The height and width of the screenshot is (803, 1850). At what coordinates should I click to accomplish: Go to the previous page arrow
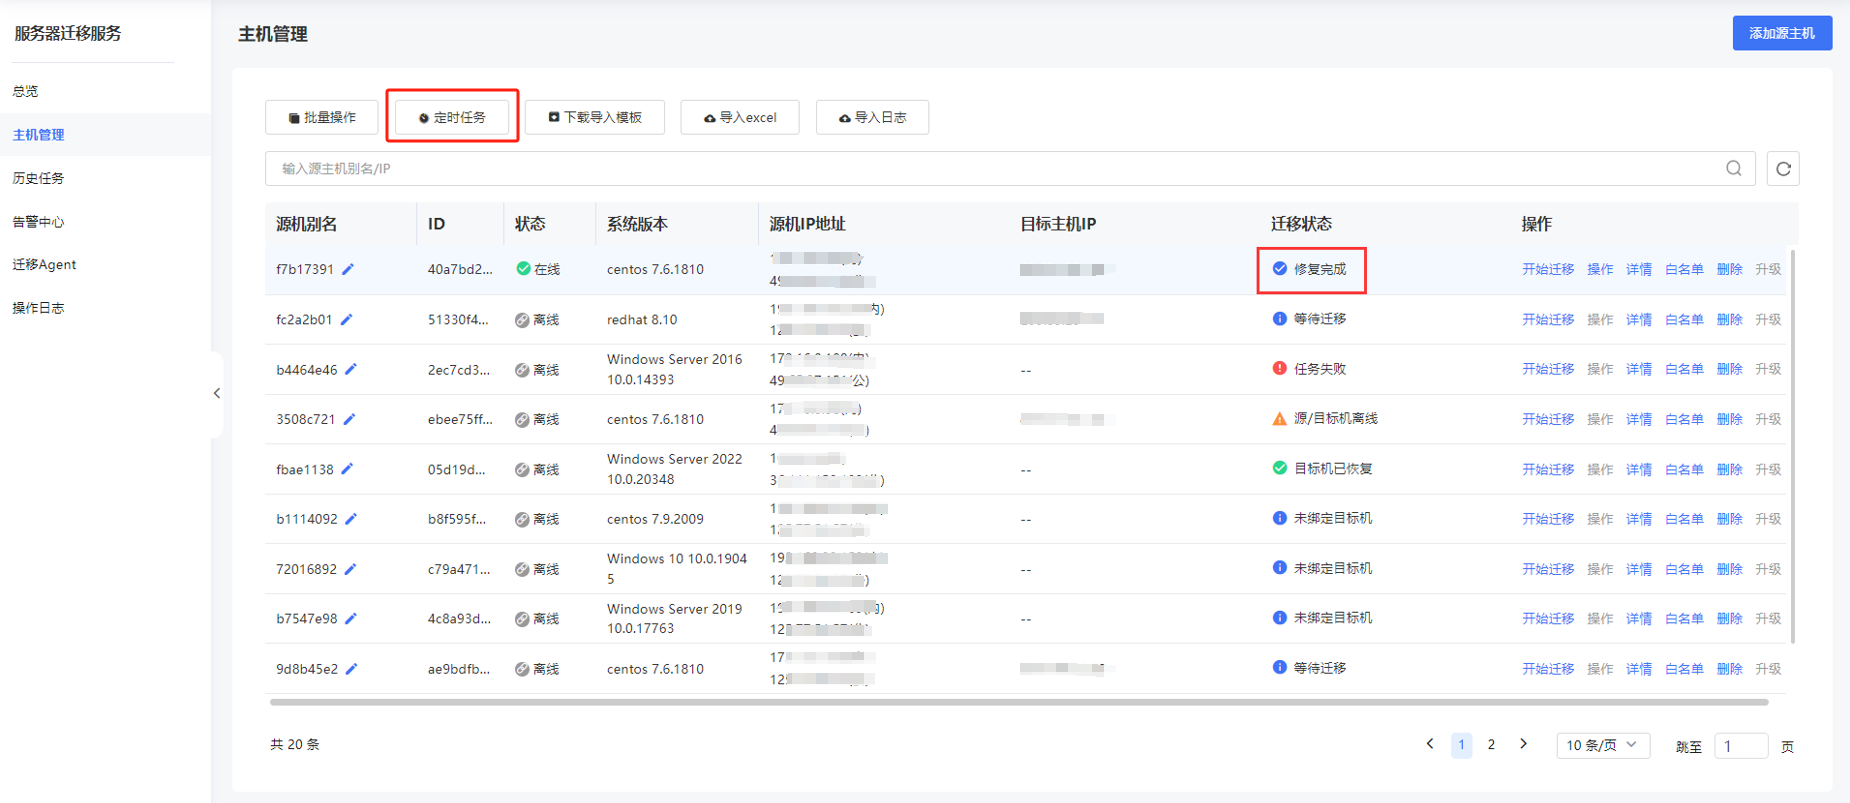[x=1430, y=744]
